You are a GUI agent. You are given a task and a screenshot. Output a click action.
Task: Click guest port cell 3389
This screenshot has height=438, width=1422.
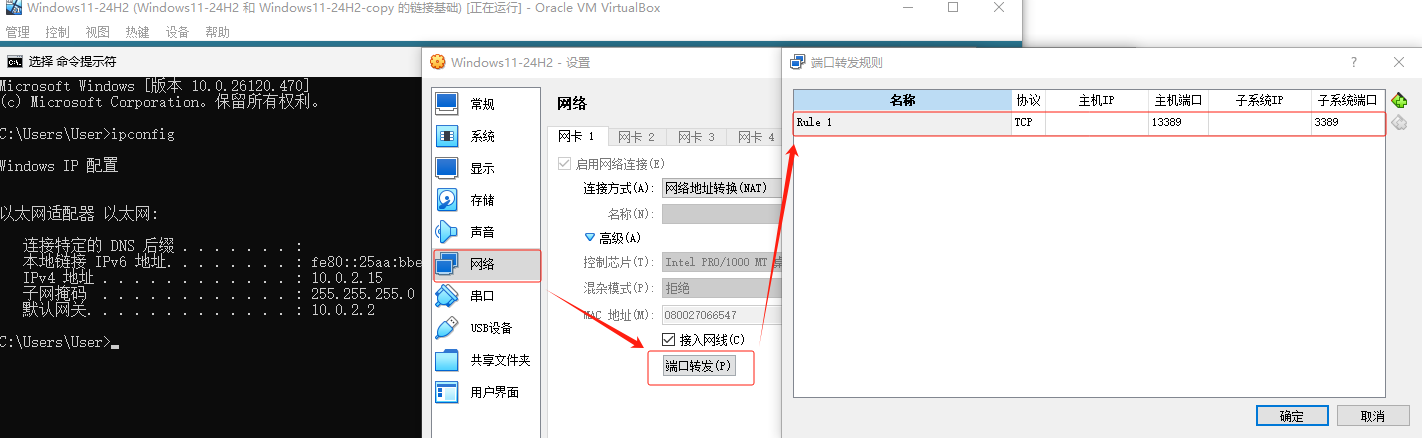(1348, 123)
